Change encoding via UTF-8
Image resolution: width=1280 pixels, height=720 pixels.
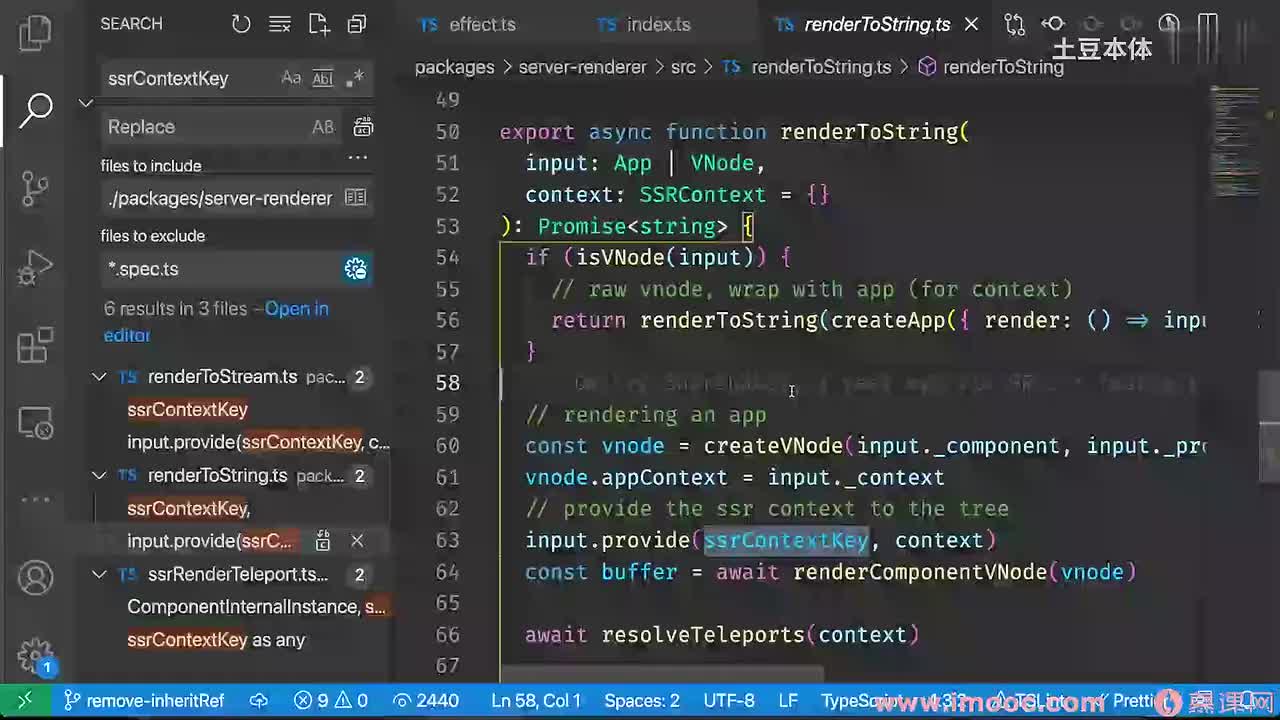pyautogui.click(x=729, y=701)
